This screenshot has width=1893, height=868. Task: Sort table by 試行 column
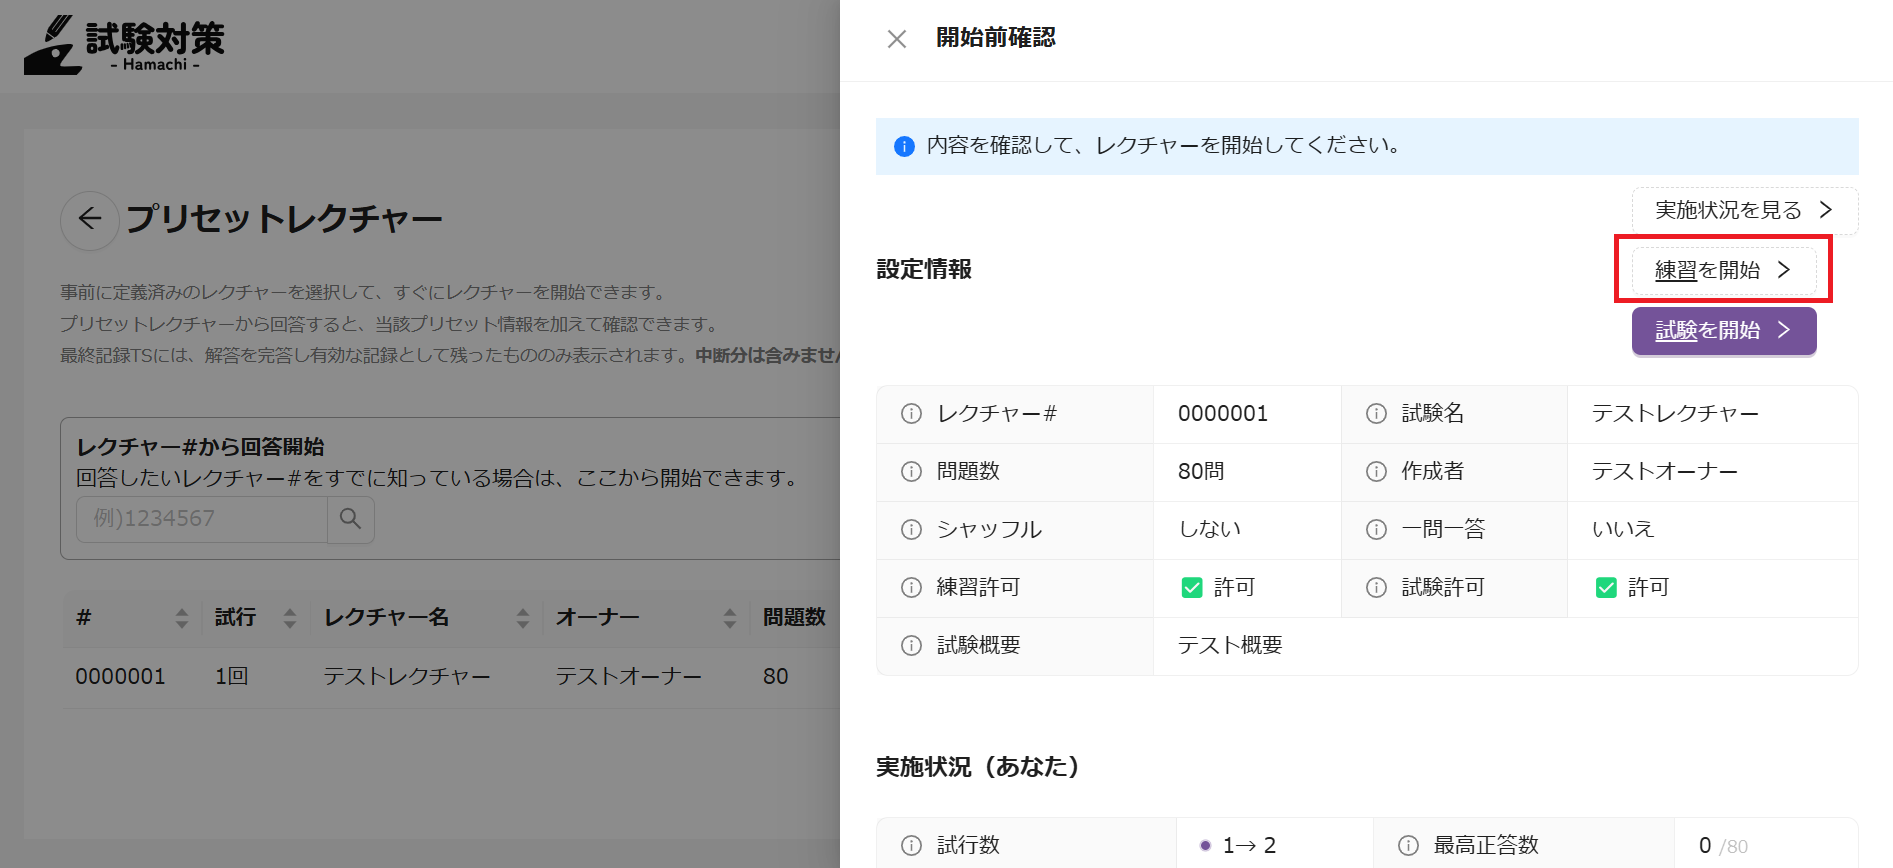pyautogui.click(x=289, y=618)
